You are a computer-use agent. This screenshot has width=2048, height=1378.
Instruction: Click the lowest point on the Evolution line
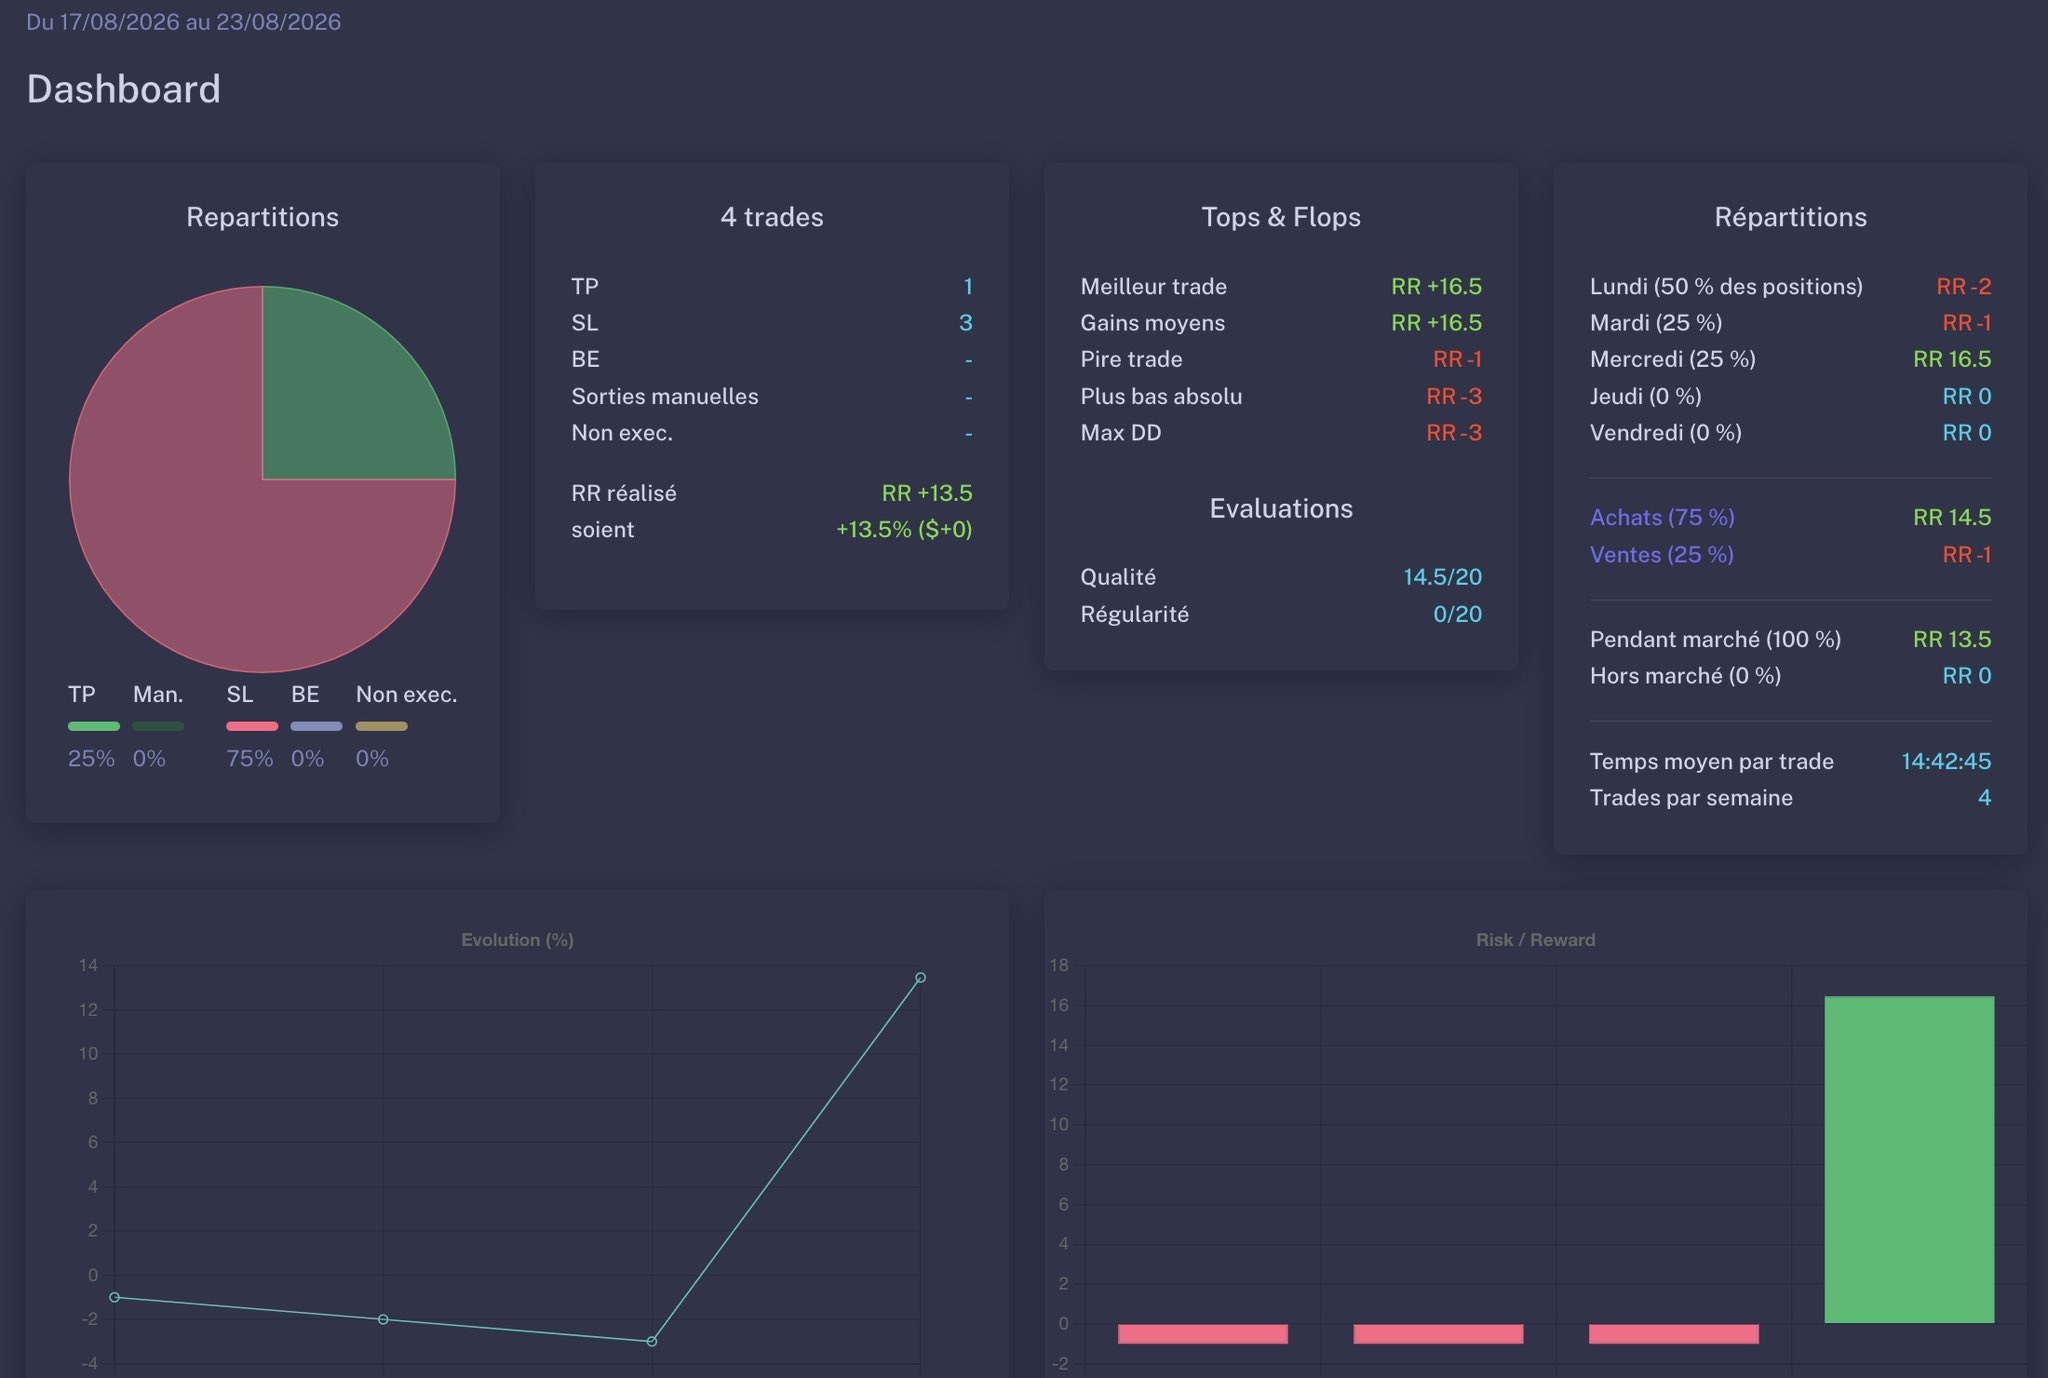[652, 1341]
